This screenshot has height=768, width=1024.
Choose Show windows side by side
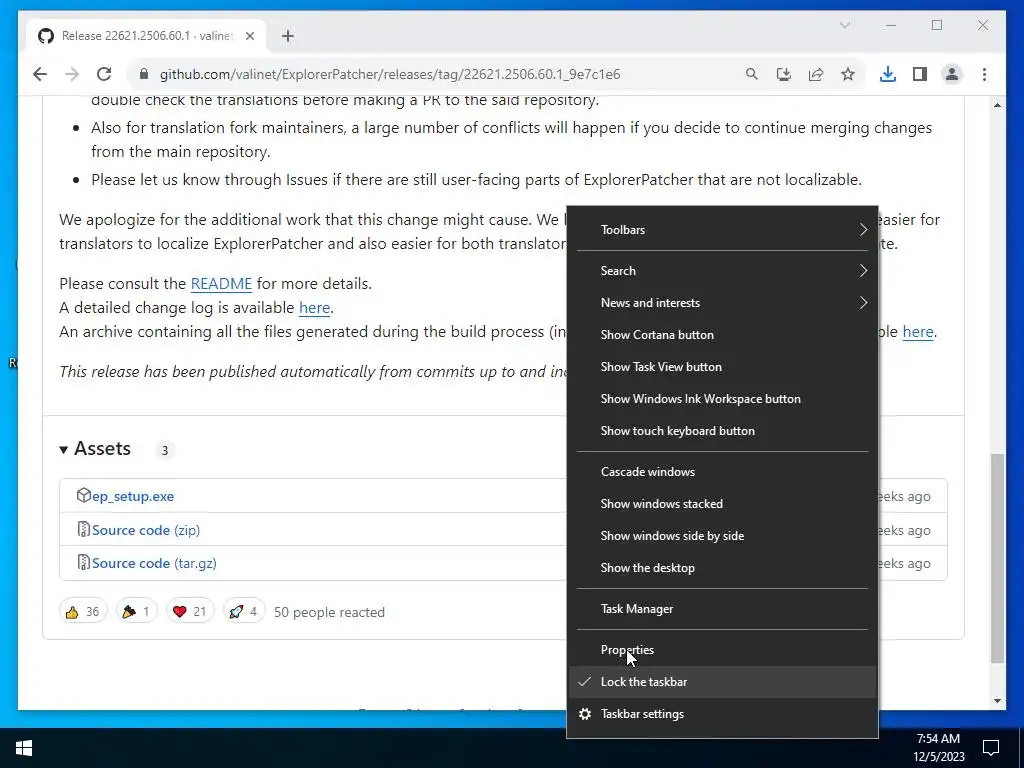click(722, 536)
